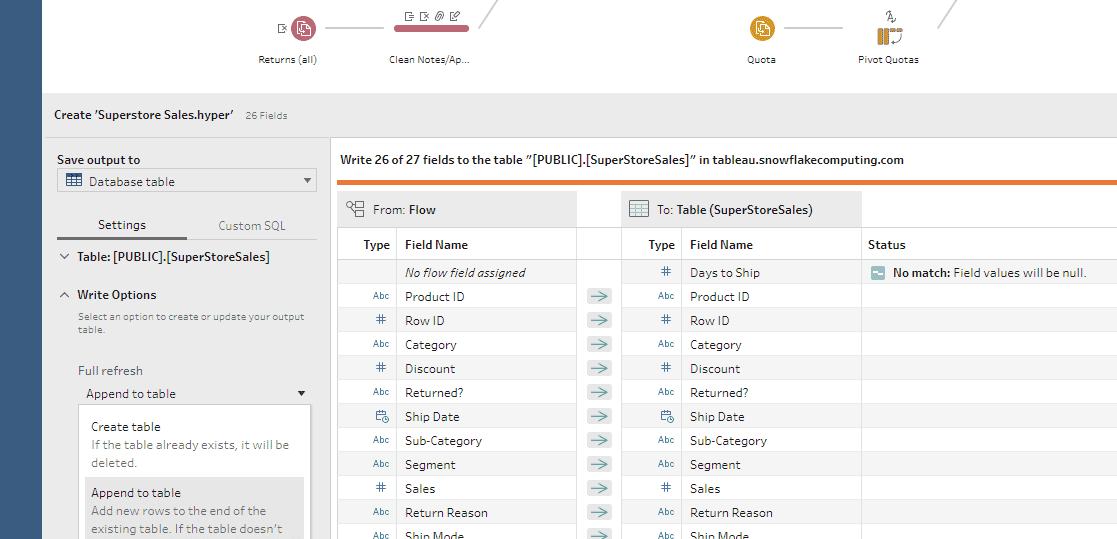The width and height of the screenshot is (1117, 539).
Task: Select the Pivot Quotas step icon
Action: (889, 36)
